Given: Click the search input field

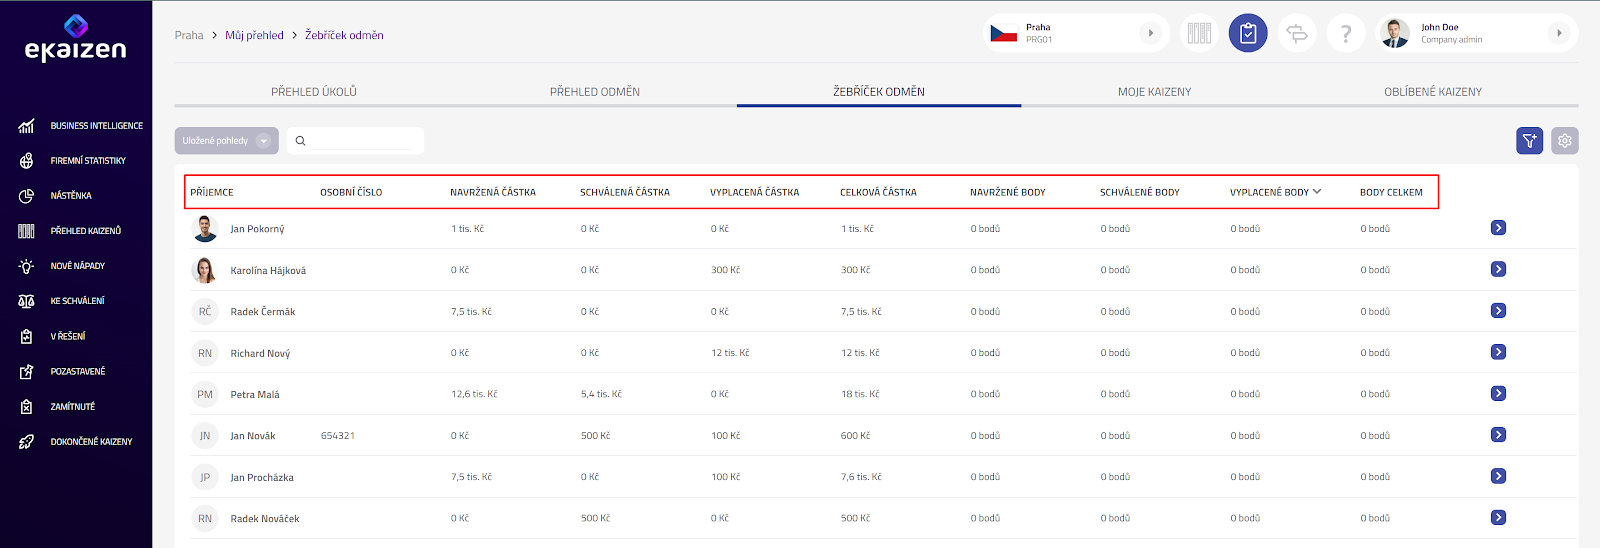Looking at the screenshot, I should 360,141.
